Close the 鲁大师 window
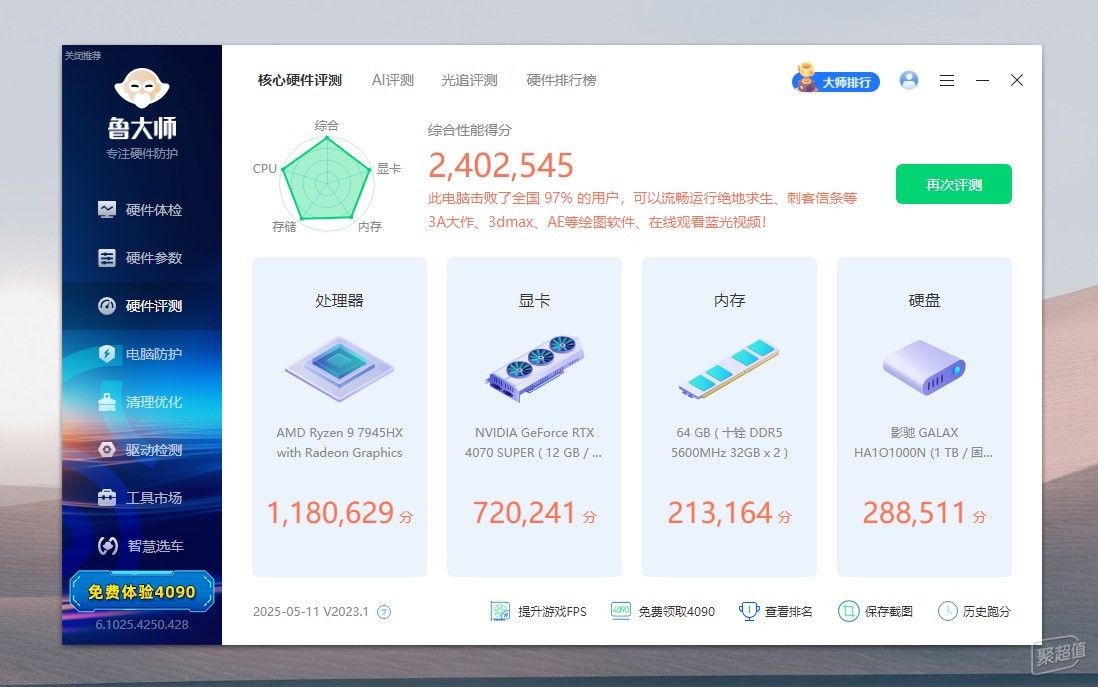Image resolution: width=1098 pixels, height=687 pixels. [1017, 81]
